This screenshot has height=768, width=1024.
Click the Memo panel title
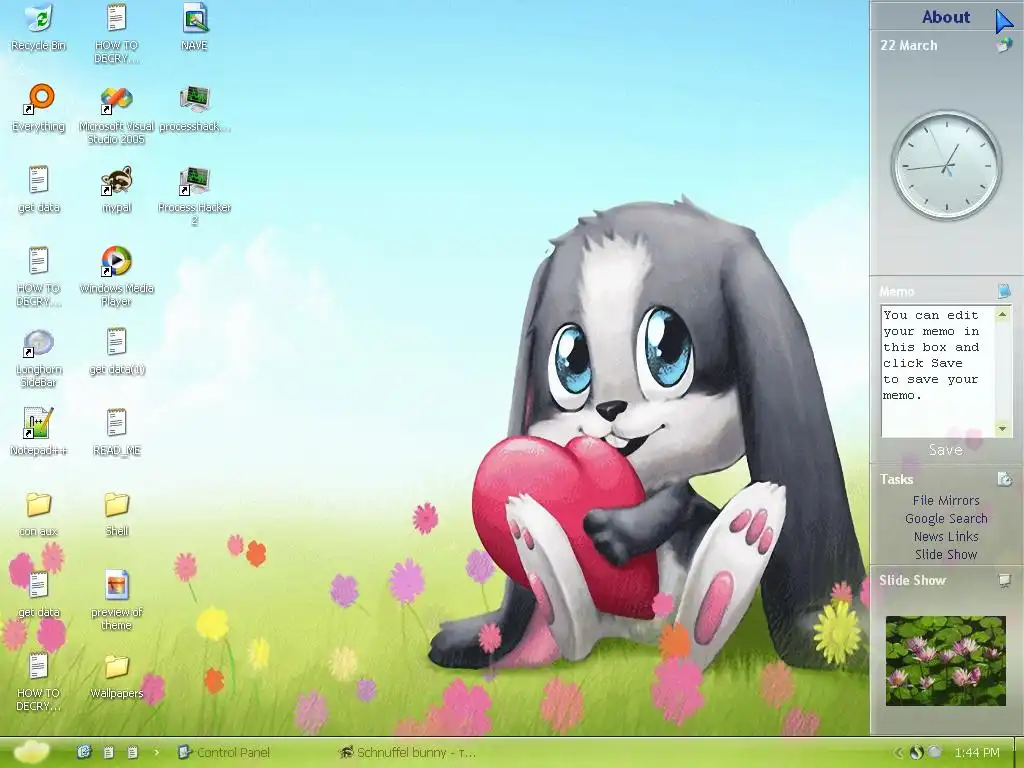[896, 291]
